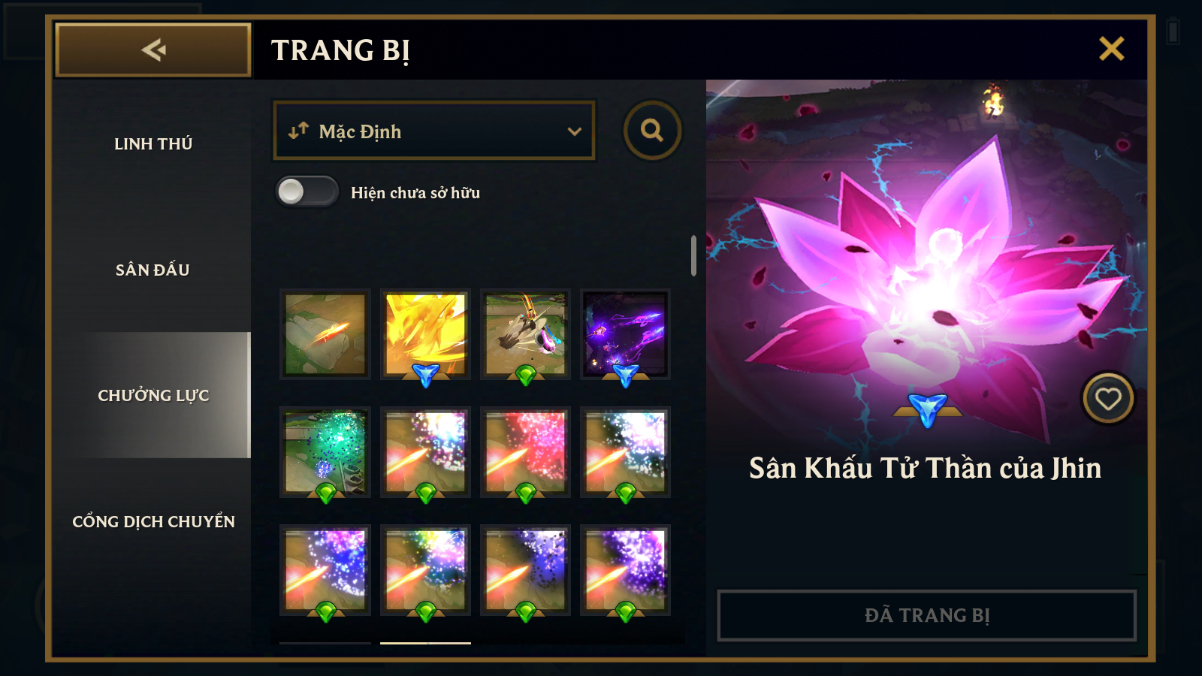Click the back arrow button
1202x676 pixels.
(153, 50)
